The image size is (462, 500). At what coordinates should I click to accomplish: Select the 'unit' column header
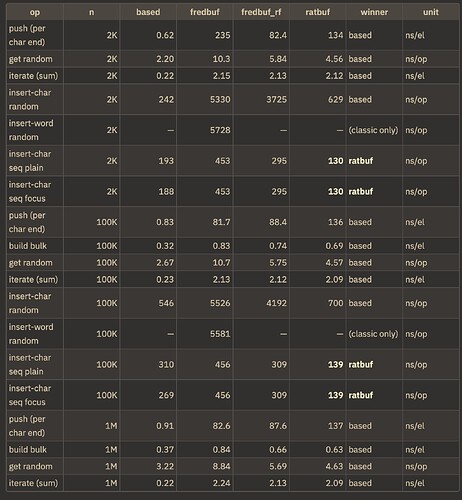[x=431, y=12]
